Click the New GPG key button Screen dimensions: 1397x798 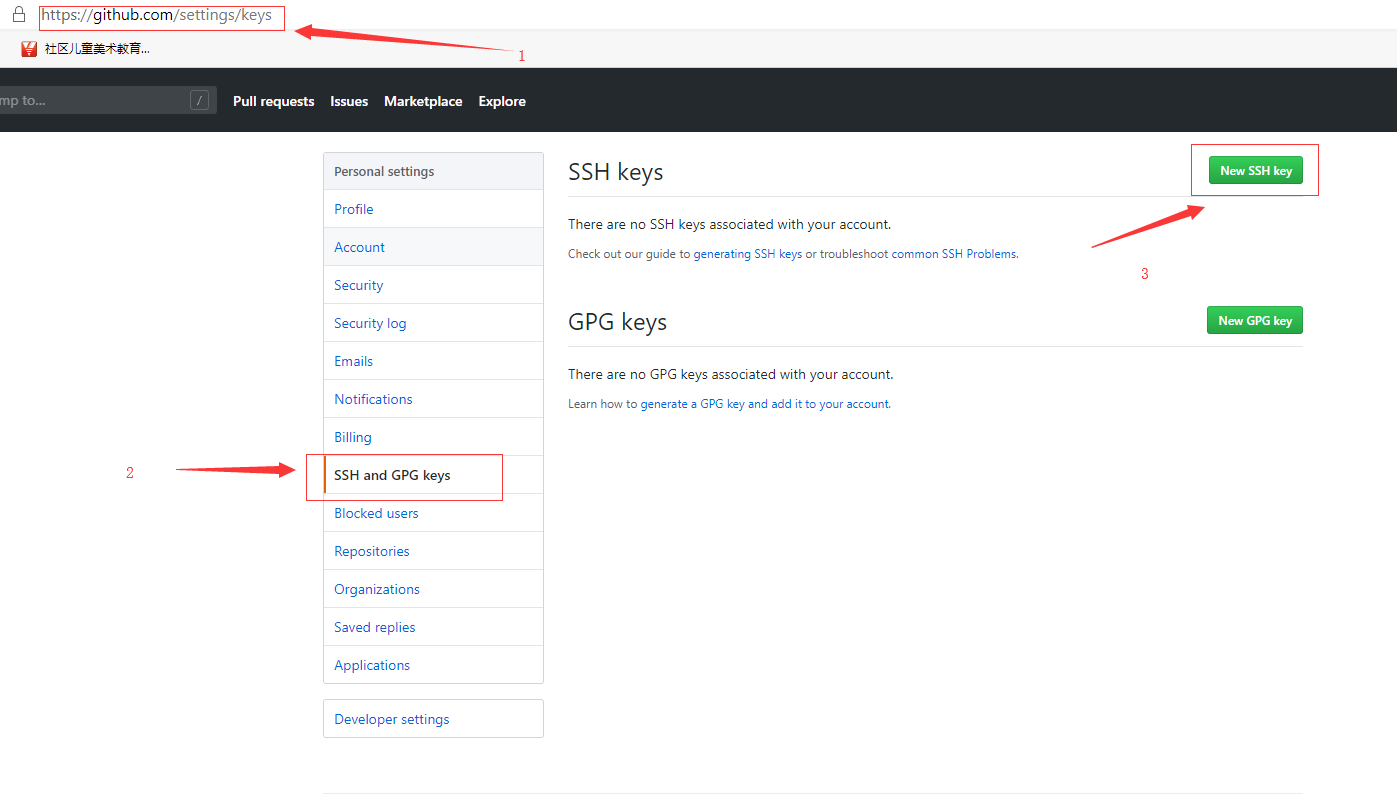(1255, 320)
